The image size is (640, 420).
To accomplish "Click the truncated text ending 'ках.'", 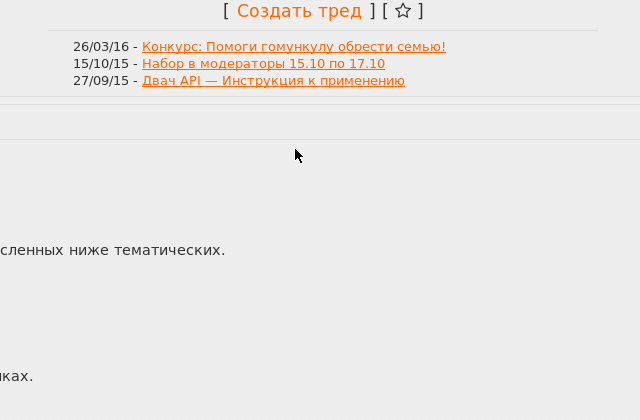I will pos(16,376).
